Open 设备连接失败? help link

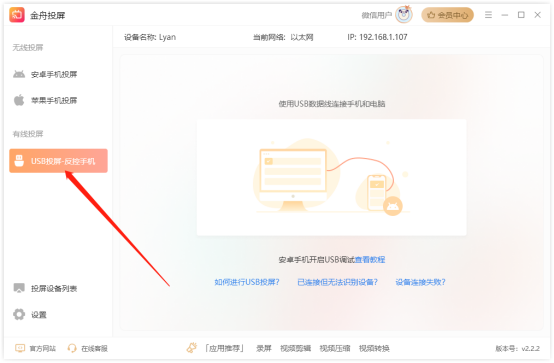420,282
